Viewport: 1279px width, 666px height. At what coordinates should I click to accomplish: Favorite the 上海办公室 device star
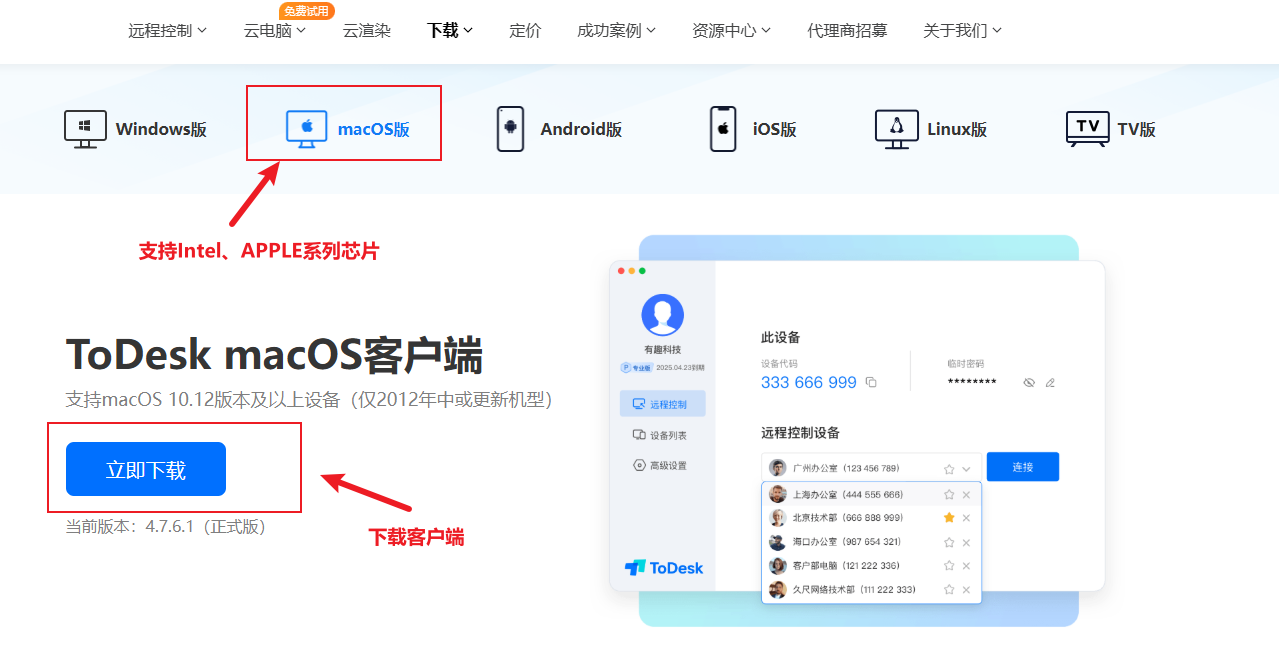(x=949, y=495)
